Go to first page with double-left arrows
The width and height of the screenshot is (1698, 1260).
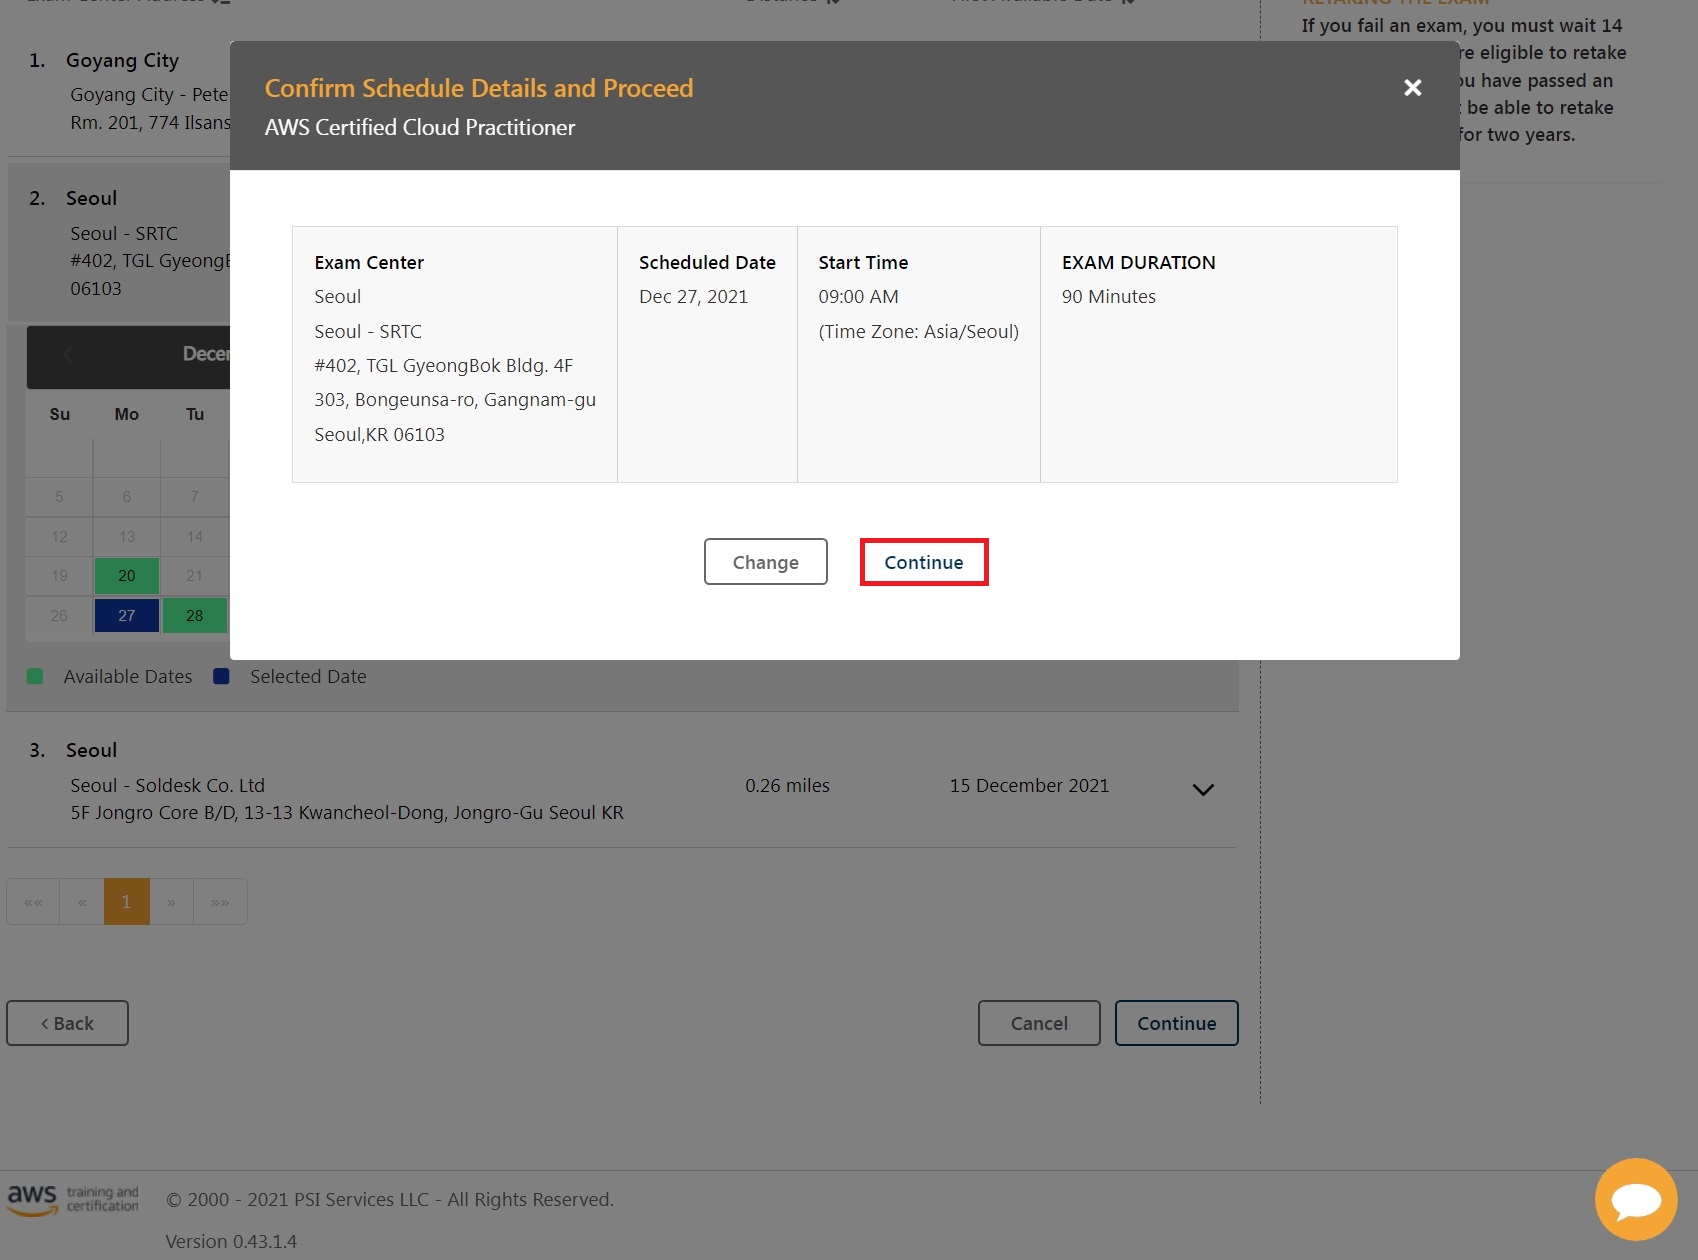pos(33,902)
